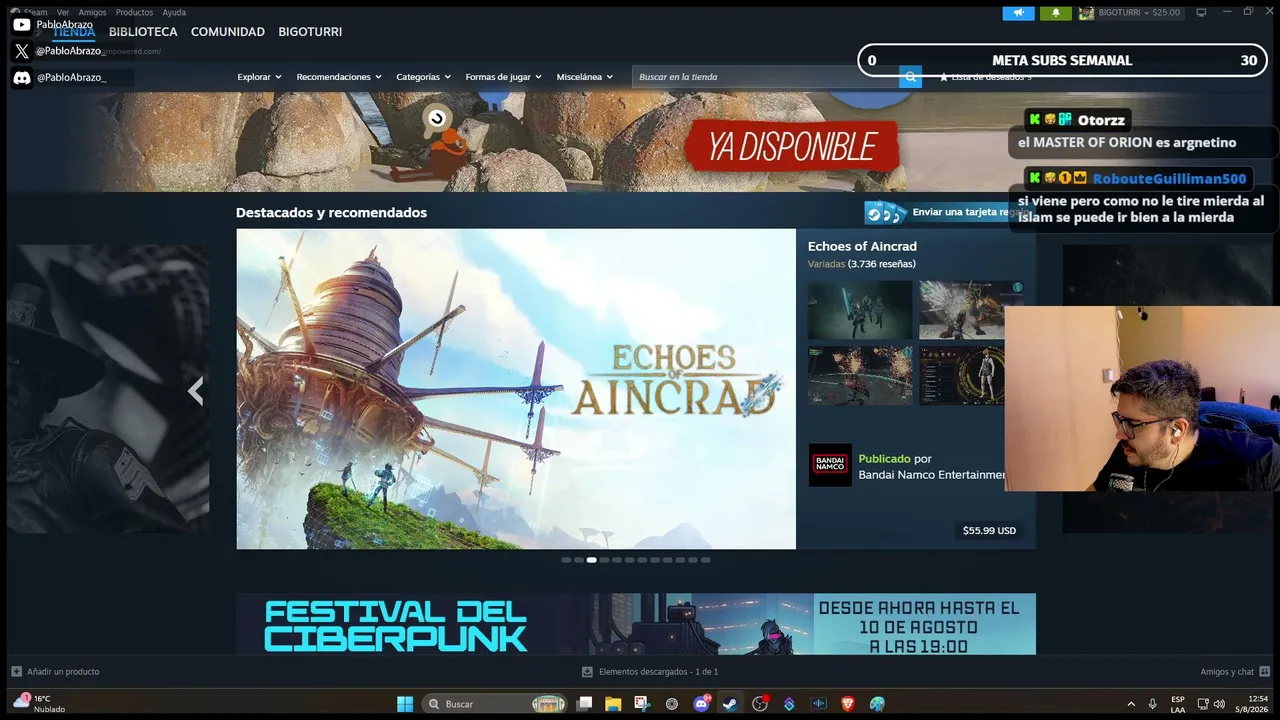Click the store search magnifier button
The height and width of the screenshot is (720, 1280).
click(910, 77)
